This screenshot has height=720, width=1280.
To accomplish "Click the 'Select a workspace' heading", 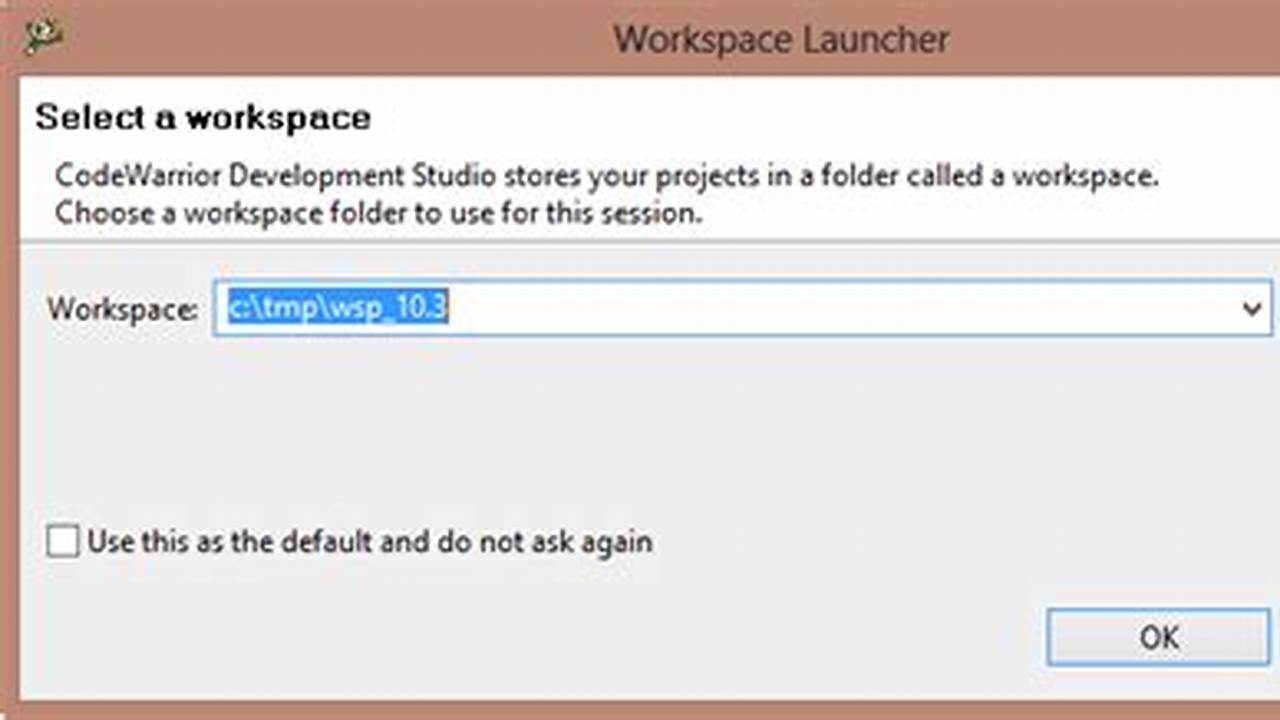I will [x=203, y=117].
